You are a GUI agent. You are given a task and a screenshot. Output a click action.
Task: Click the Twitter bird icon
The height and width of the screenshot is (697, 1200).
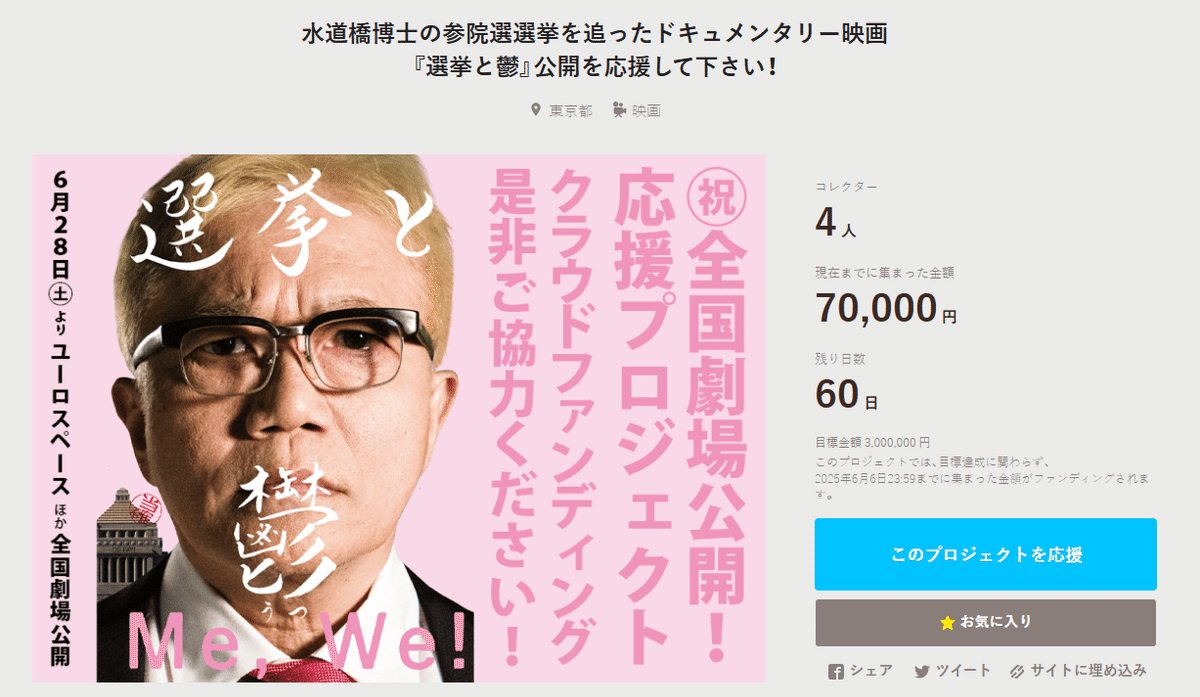922,671
